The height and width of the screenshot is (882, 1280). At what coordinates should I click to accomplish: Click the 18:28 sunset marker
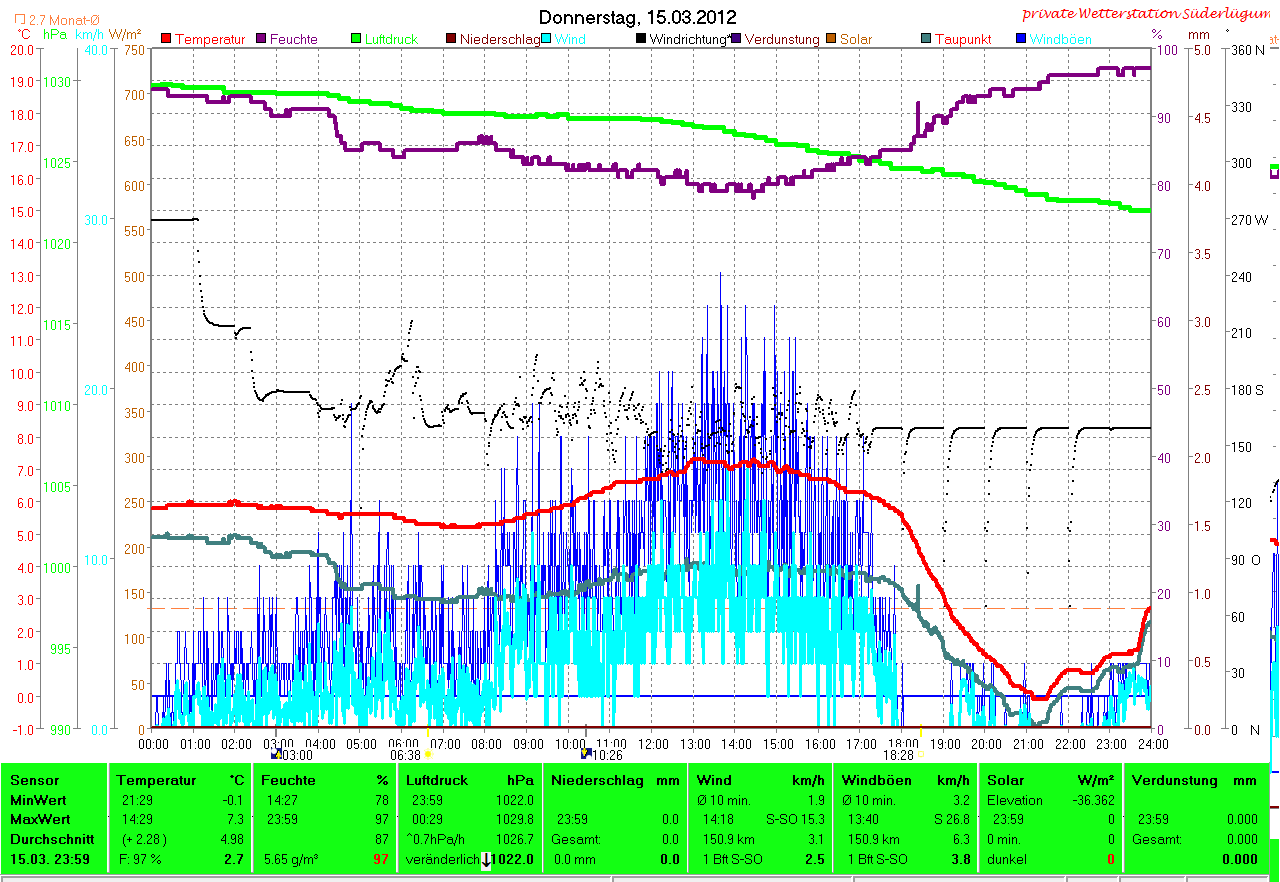919,756
